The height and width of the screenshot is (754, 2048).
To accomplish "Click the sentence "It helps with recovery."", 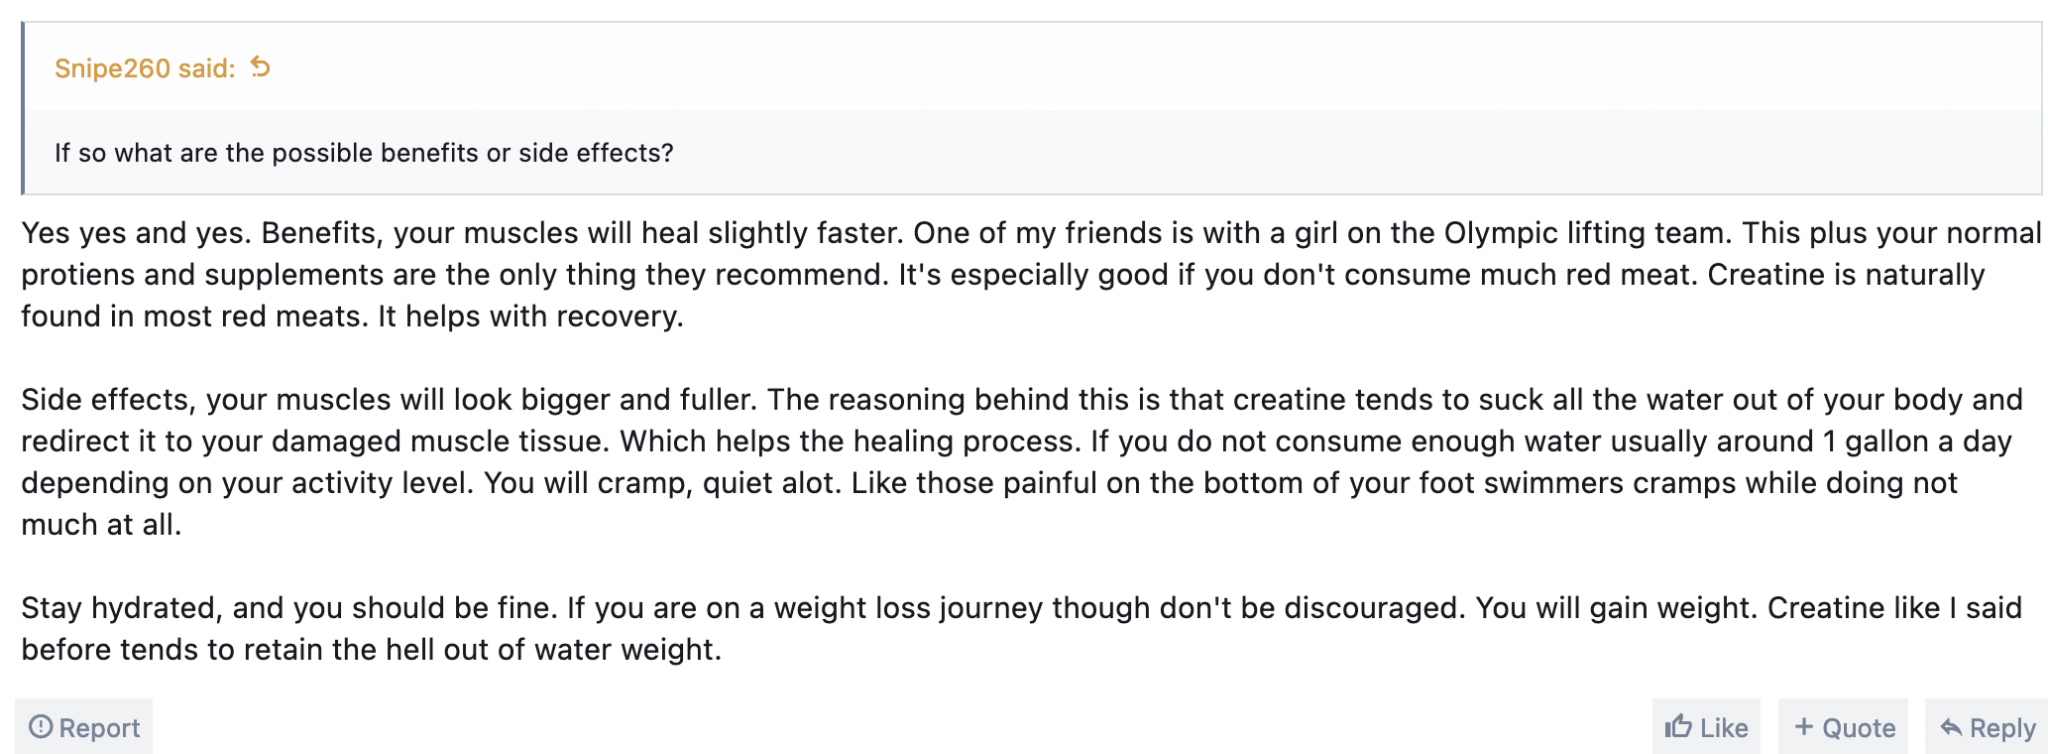I will point(530,316).
